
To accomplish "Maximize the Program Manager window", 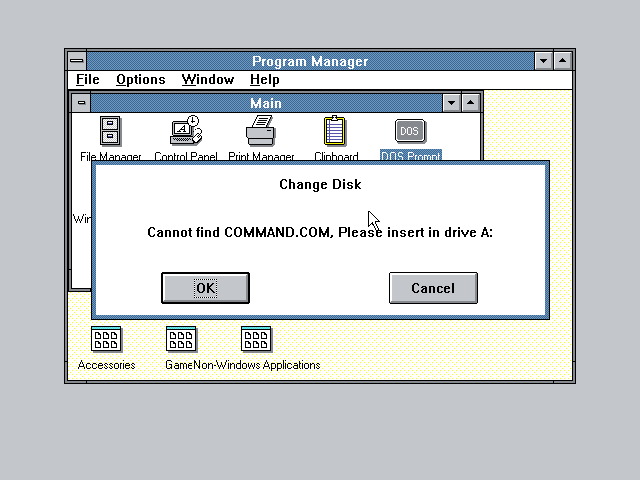I will (x=562, y=61).
